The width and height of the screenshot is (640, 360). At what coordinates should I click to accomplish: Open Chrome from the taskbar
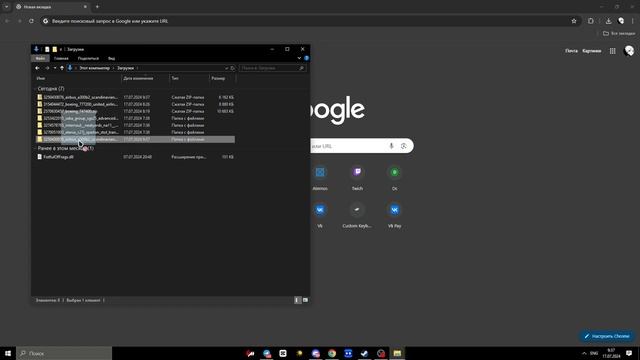(332, 353)
